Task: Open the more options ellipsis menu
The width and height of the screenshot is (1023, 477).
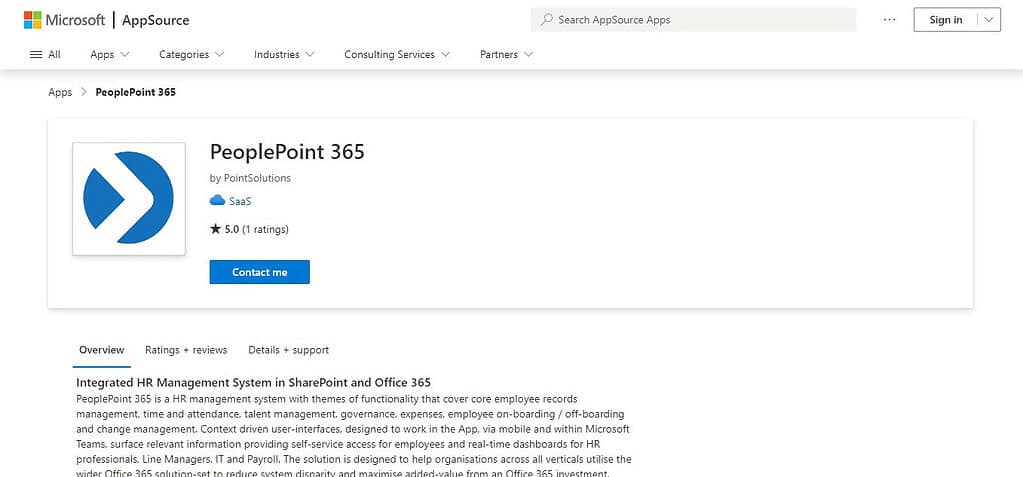Action: click(x=889, y=20)
